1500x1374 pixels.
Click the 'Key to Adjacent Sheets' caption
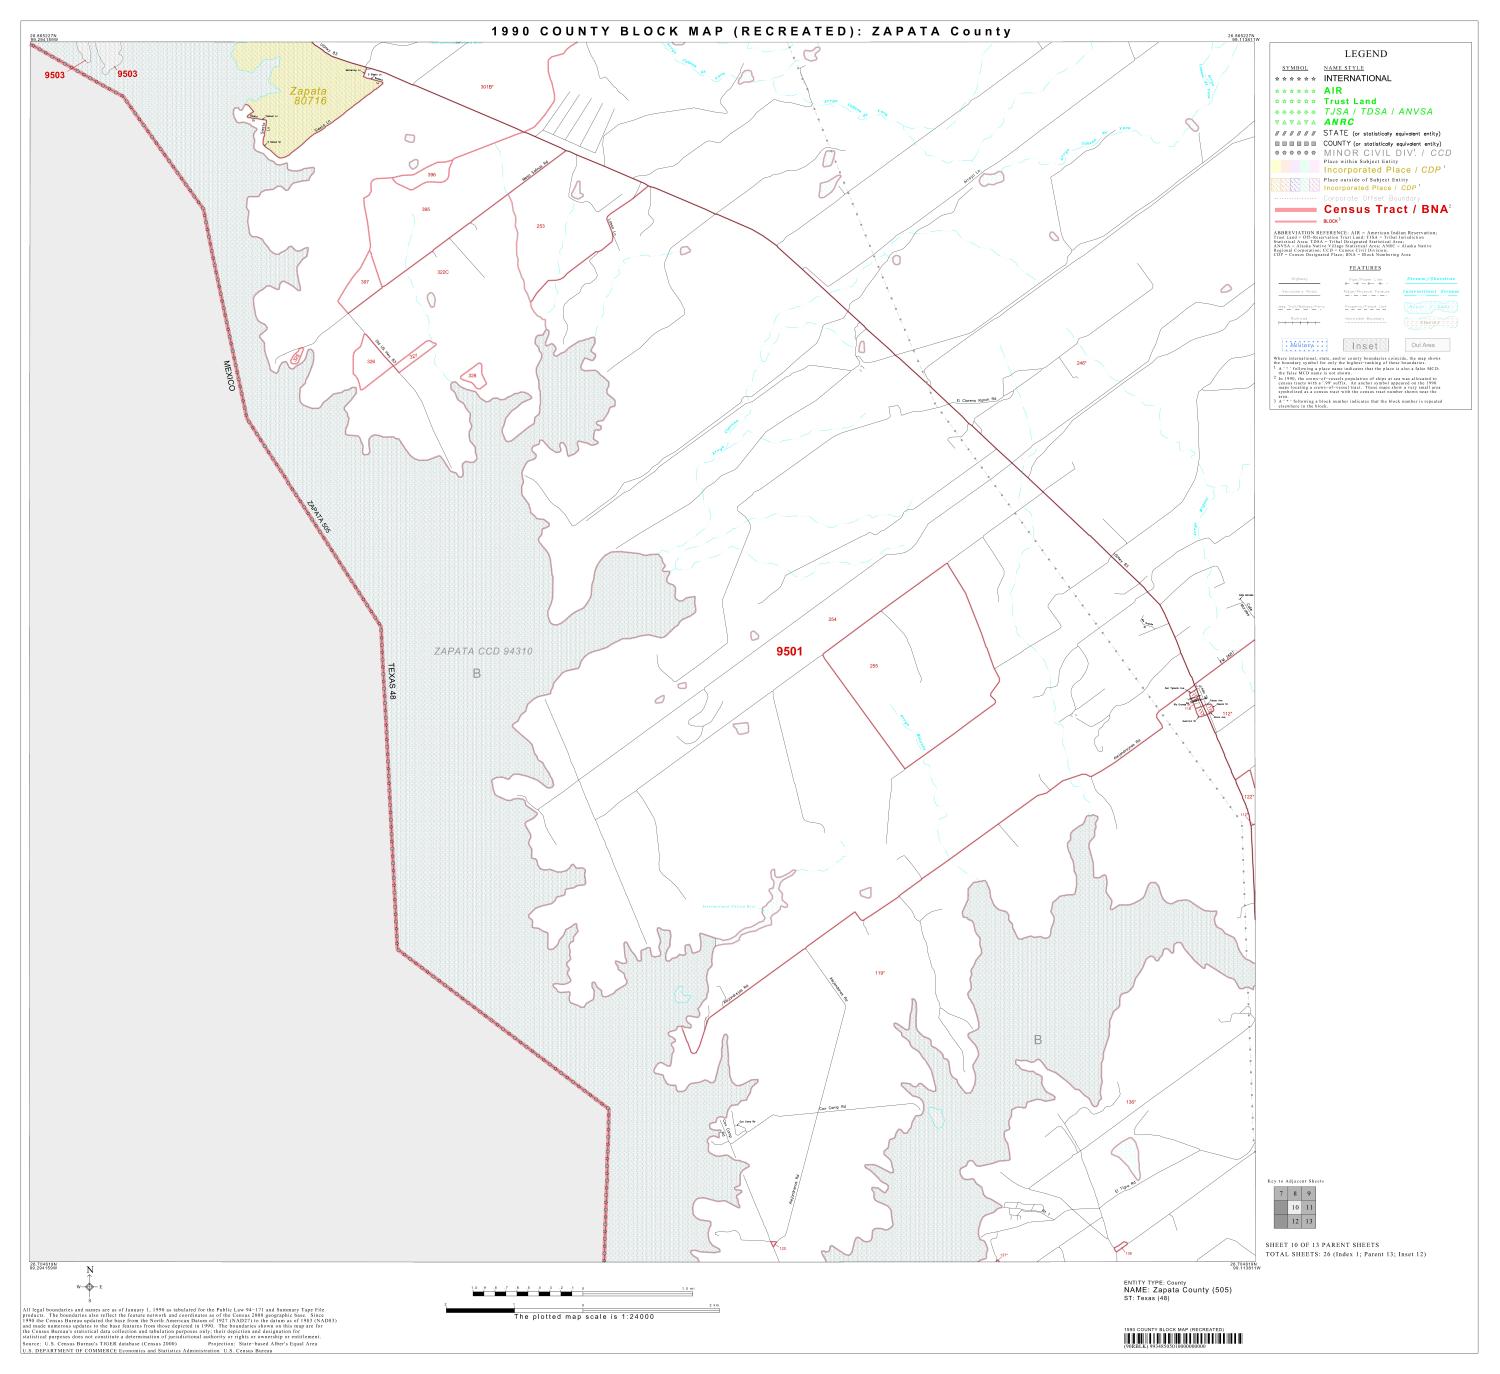coord(1295,1181)
